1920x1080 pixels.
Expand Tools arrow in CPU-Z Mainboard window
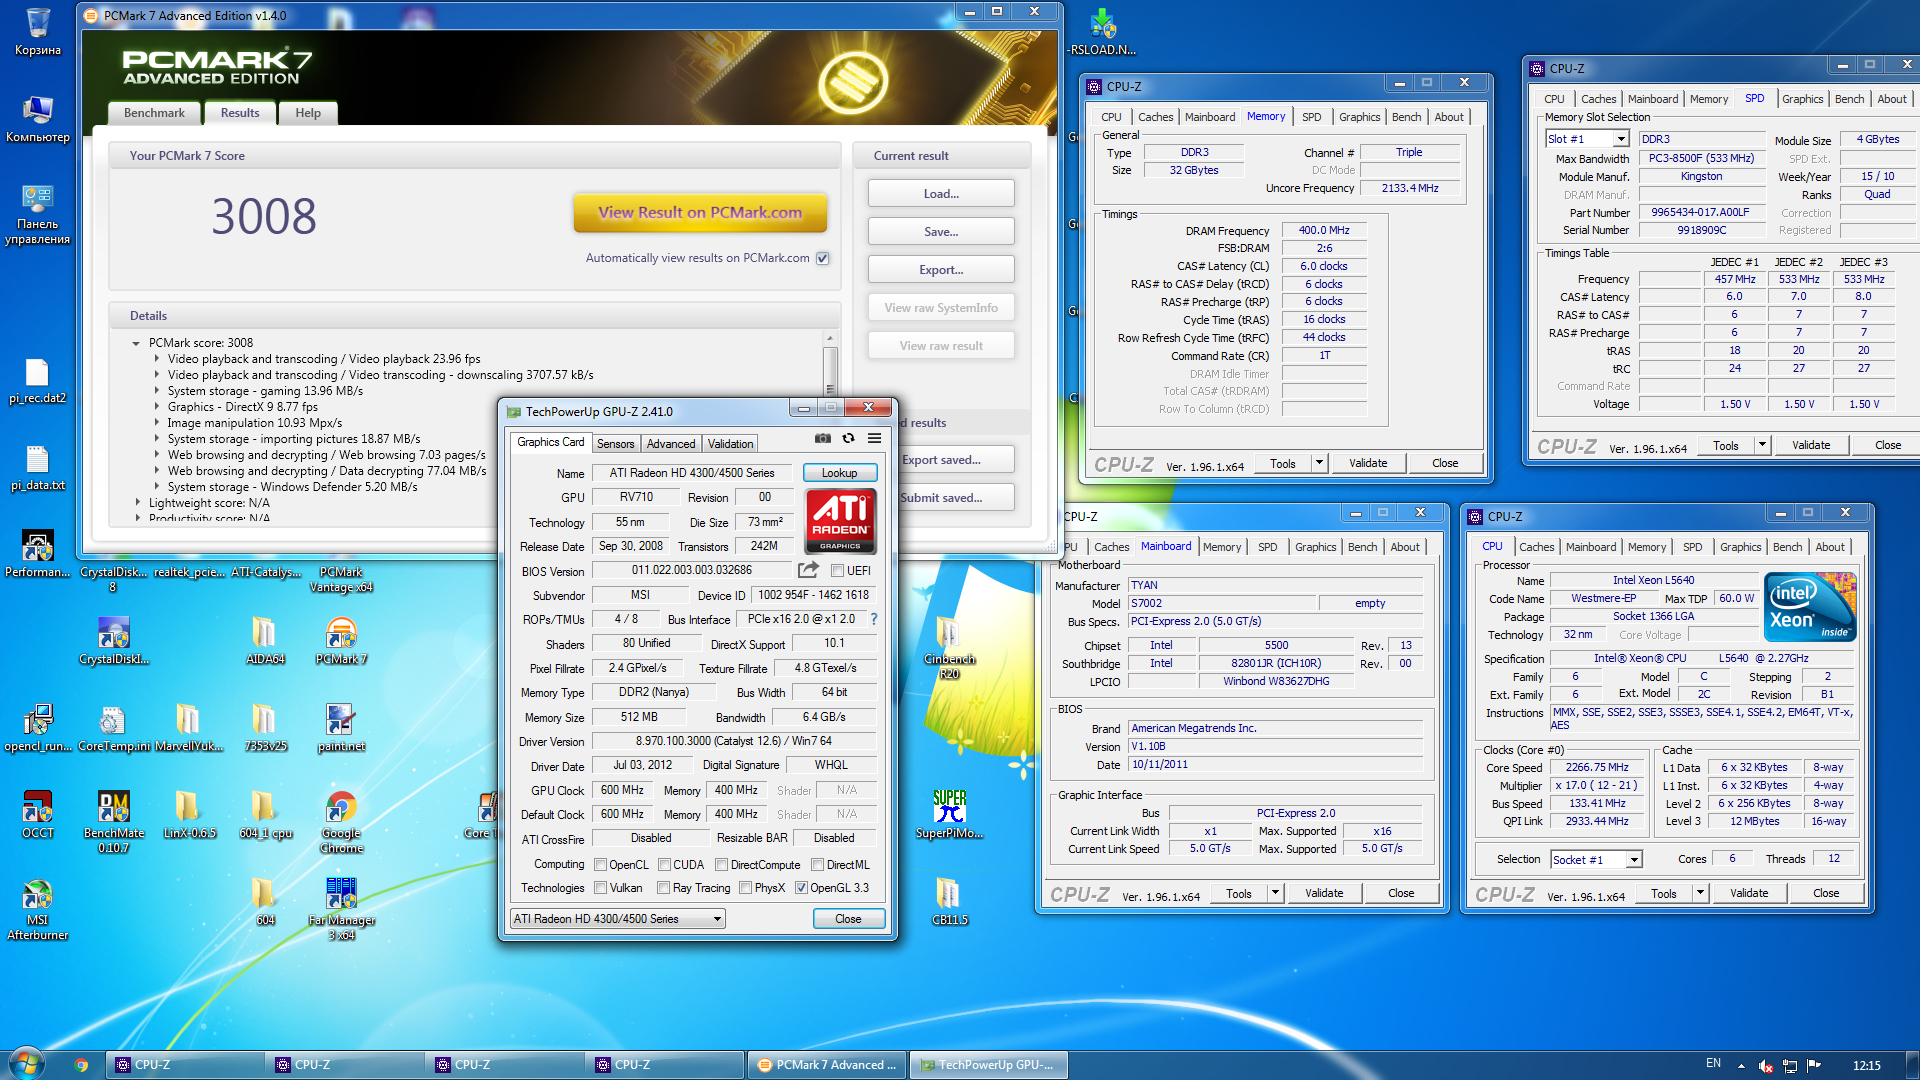pos(1276,893)
